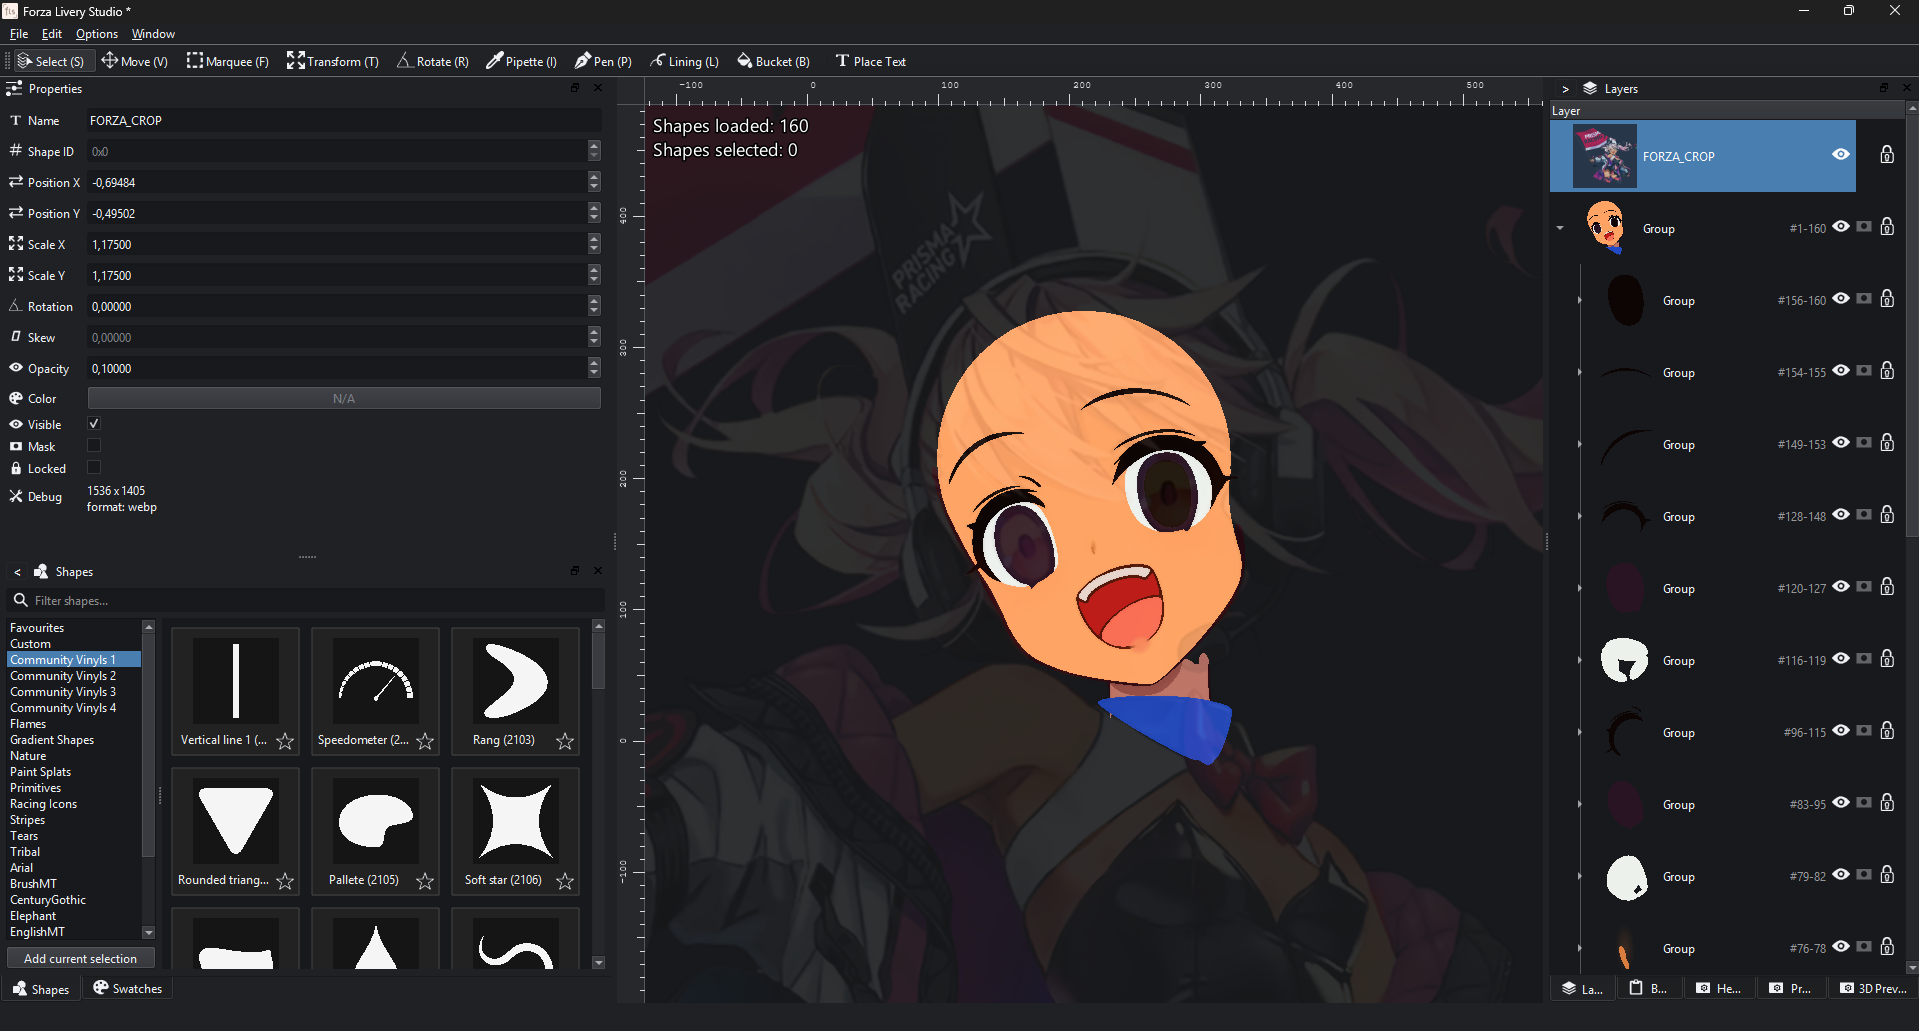Expand the Group #154-155 layer
The image size is (1919, 1031).
pos(1580,372)
